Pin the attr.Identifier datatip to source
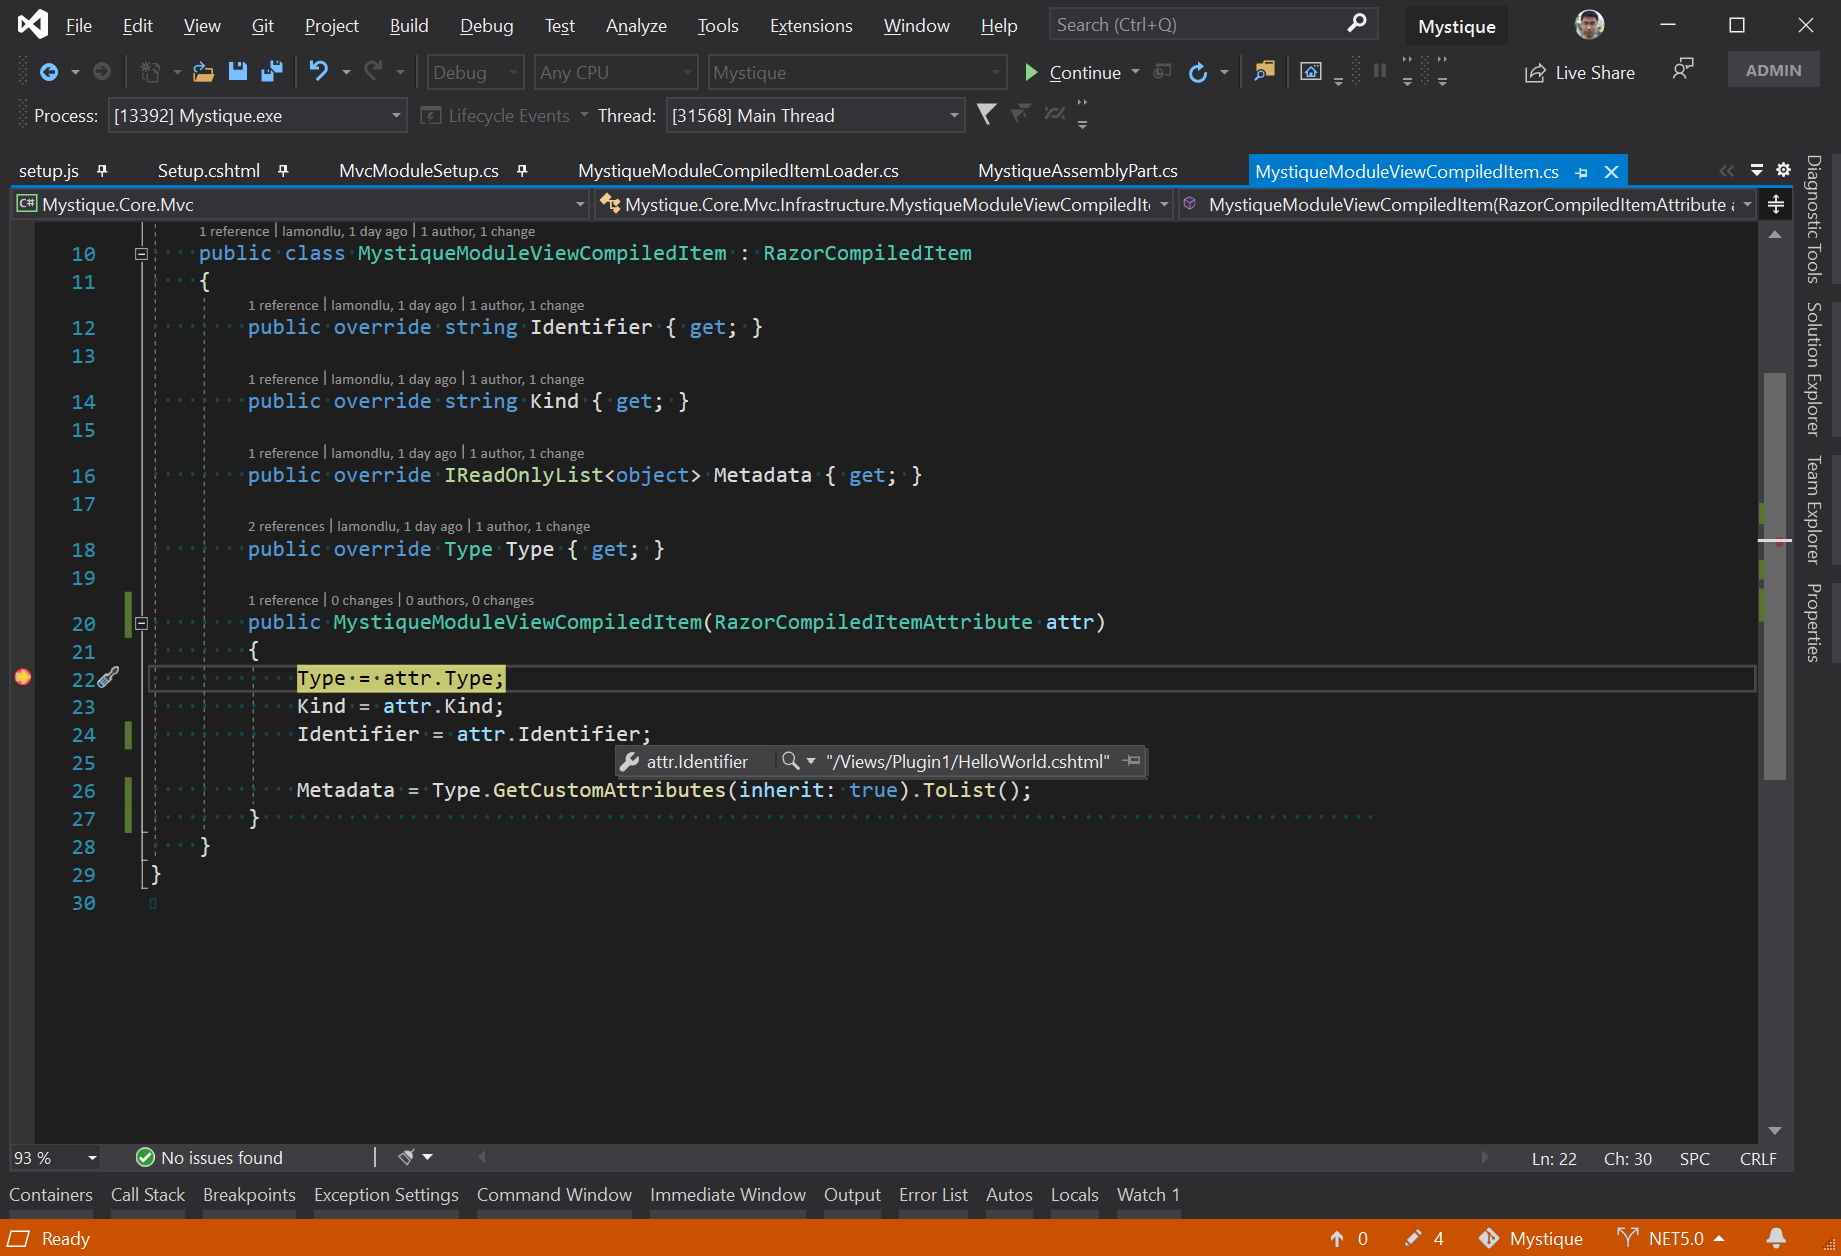1841x1256 pixels. click(x=1132, y=761)
